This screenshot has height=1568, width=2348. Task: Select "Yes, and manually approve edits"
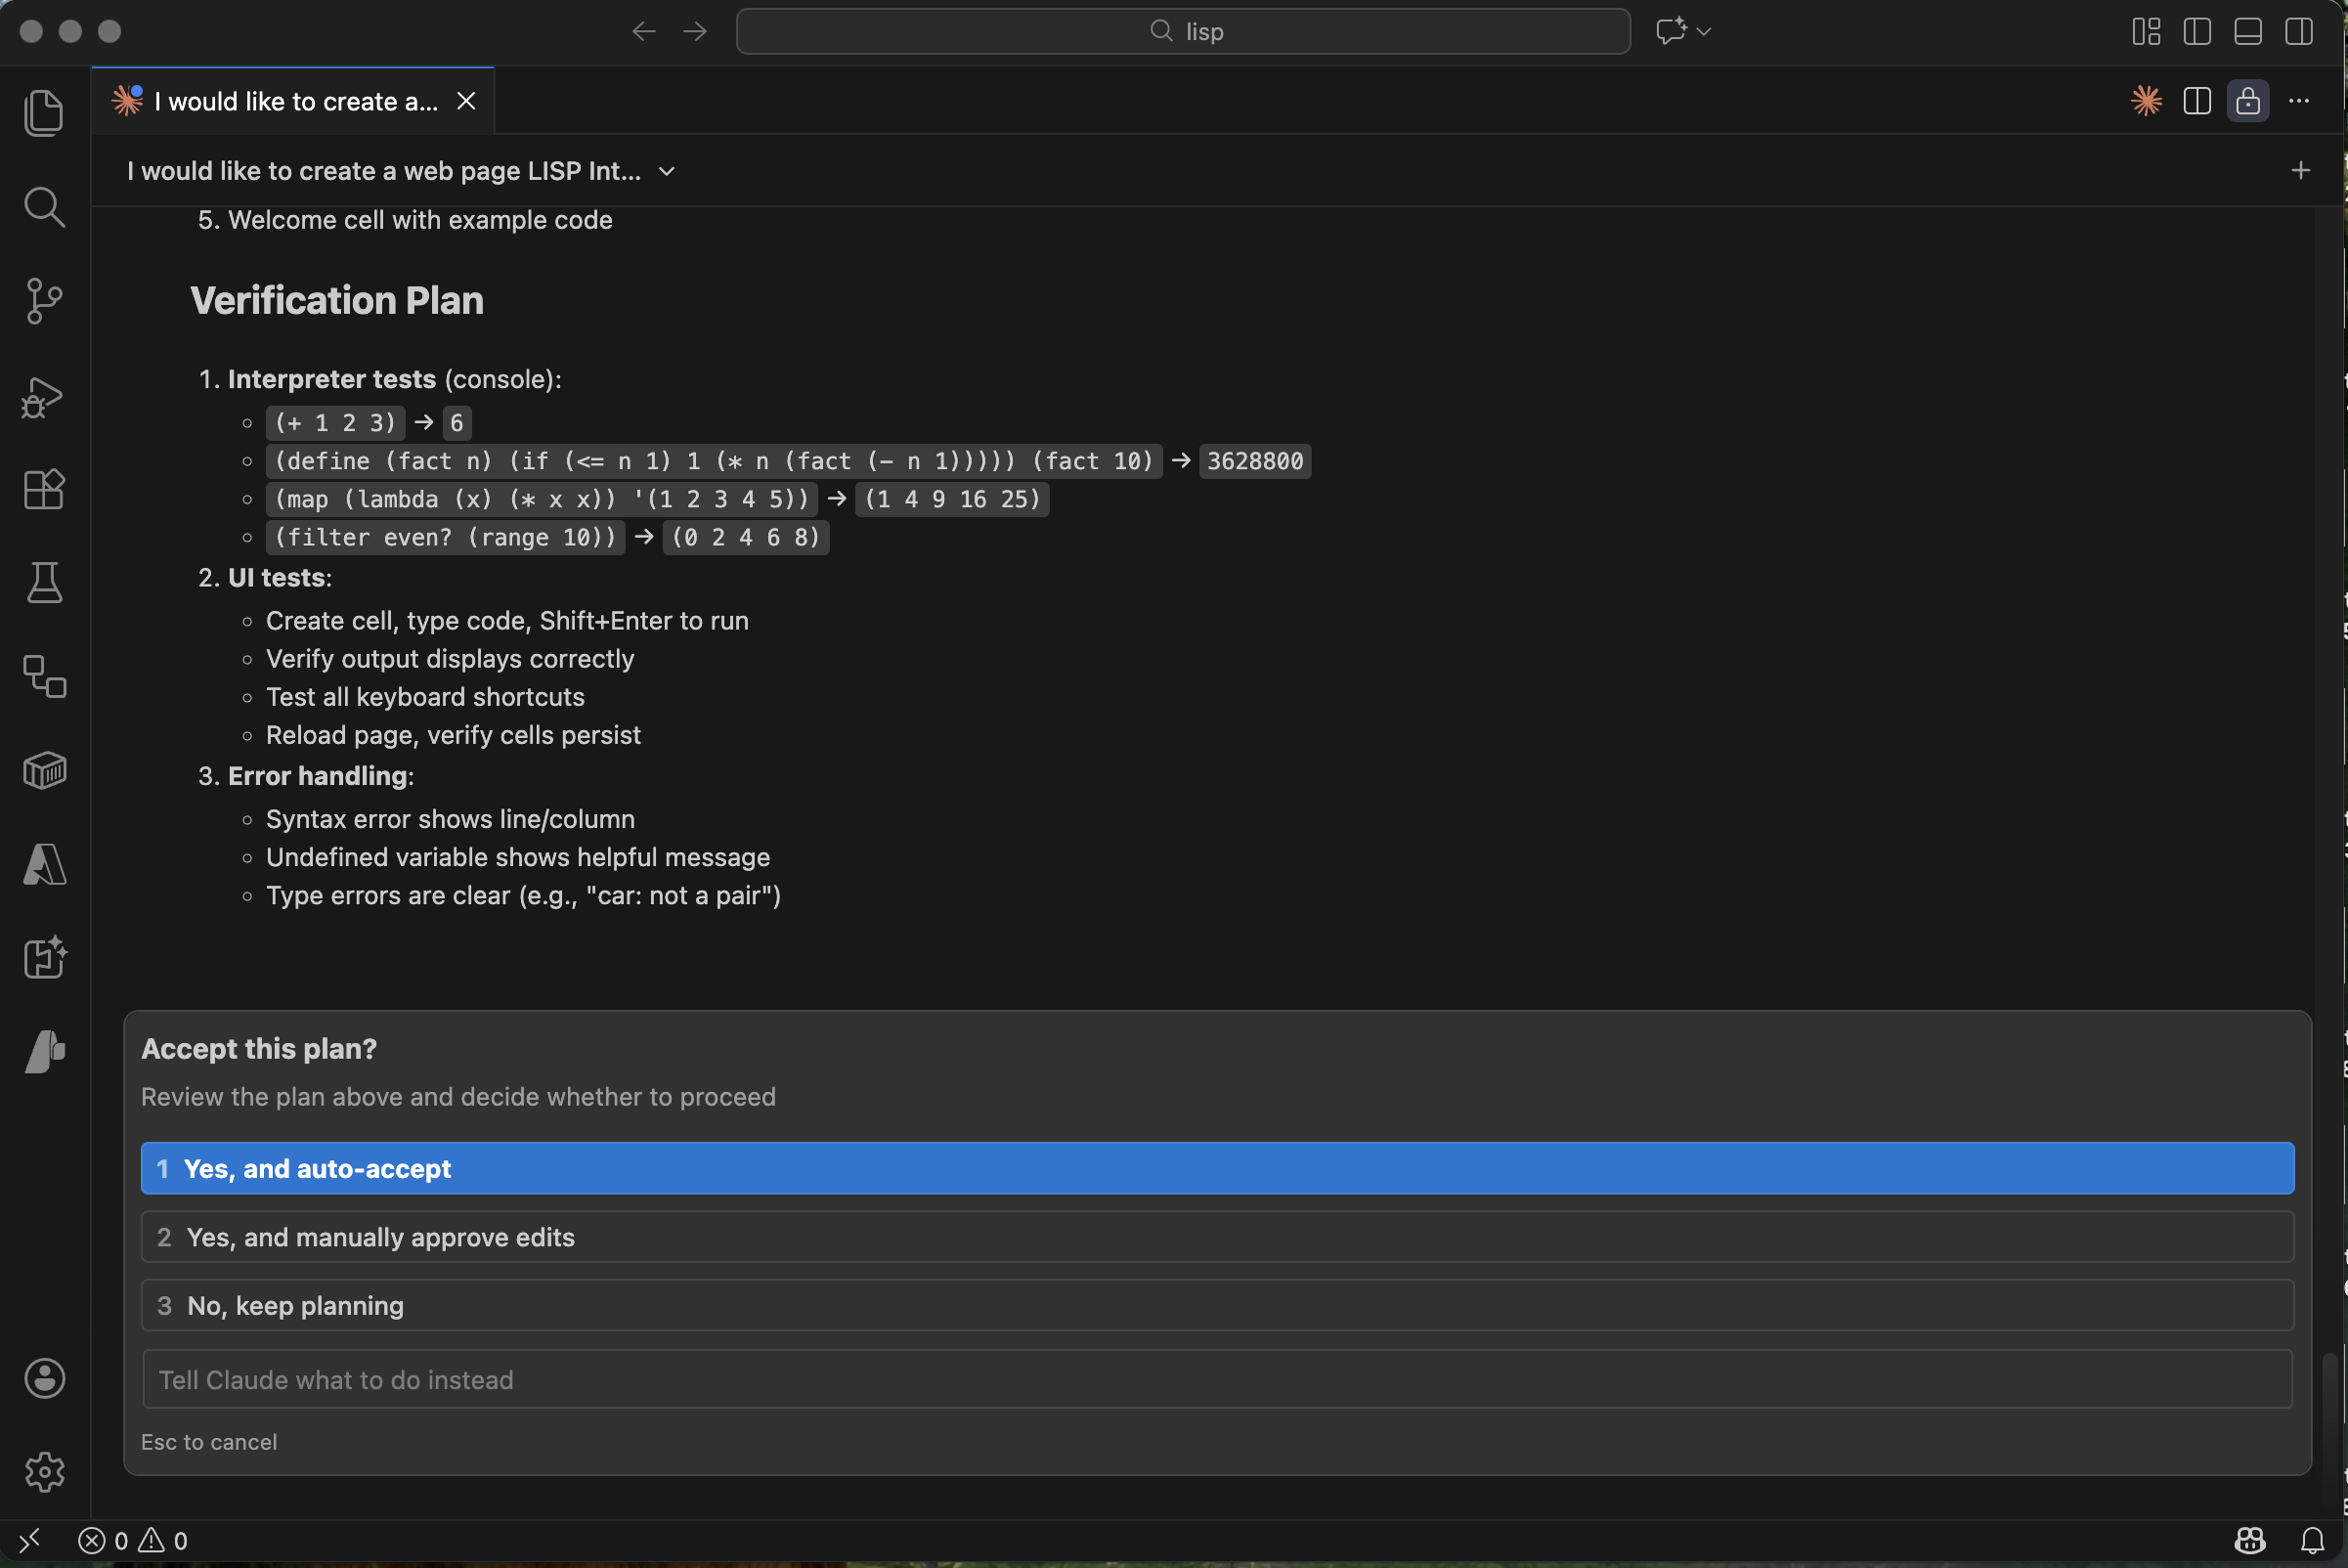[x=1218, y=1236]
